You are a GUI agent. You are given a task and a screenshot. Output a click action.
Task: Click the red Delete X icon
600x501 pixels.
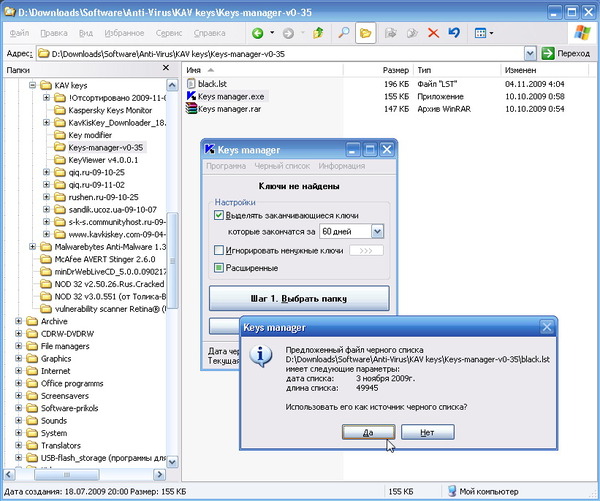click(x=433, y=33)
